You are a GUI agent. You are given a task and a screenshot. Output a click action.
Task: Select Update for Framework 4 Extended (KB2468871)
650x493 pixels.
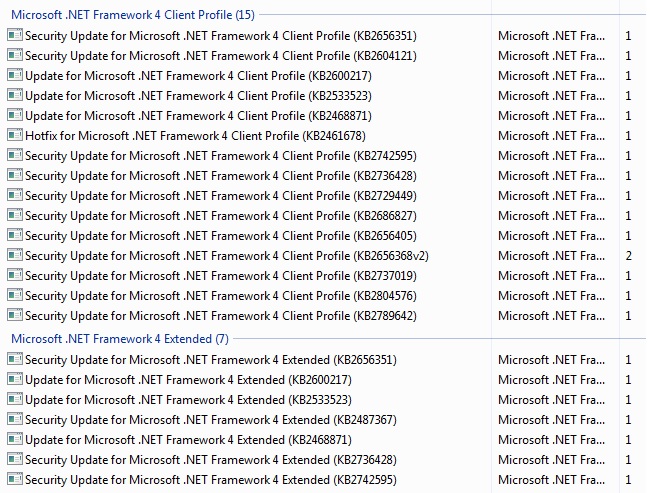pyautogui.click(x=188, y=440)
